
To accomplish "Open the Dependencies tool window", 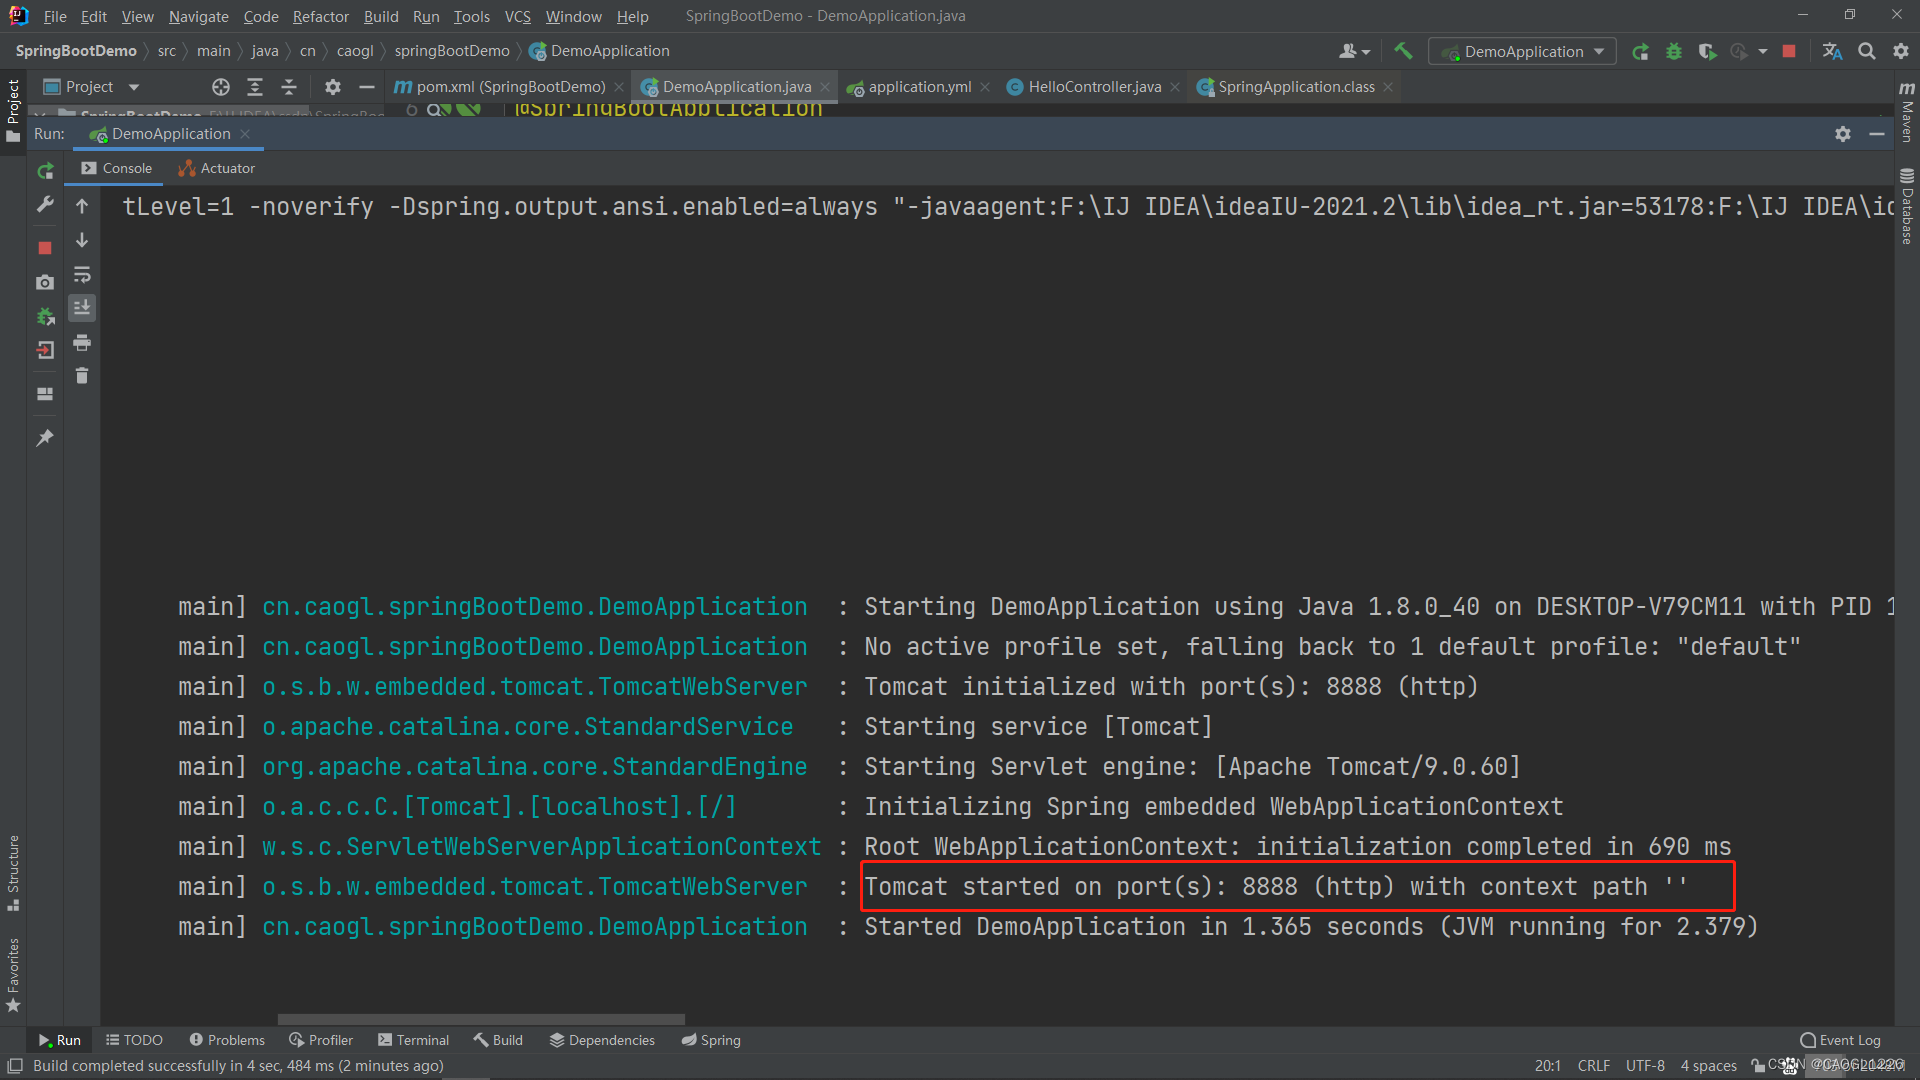I will point(602,1040).
